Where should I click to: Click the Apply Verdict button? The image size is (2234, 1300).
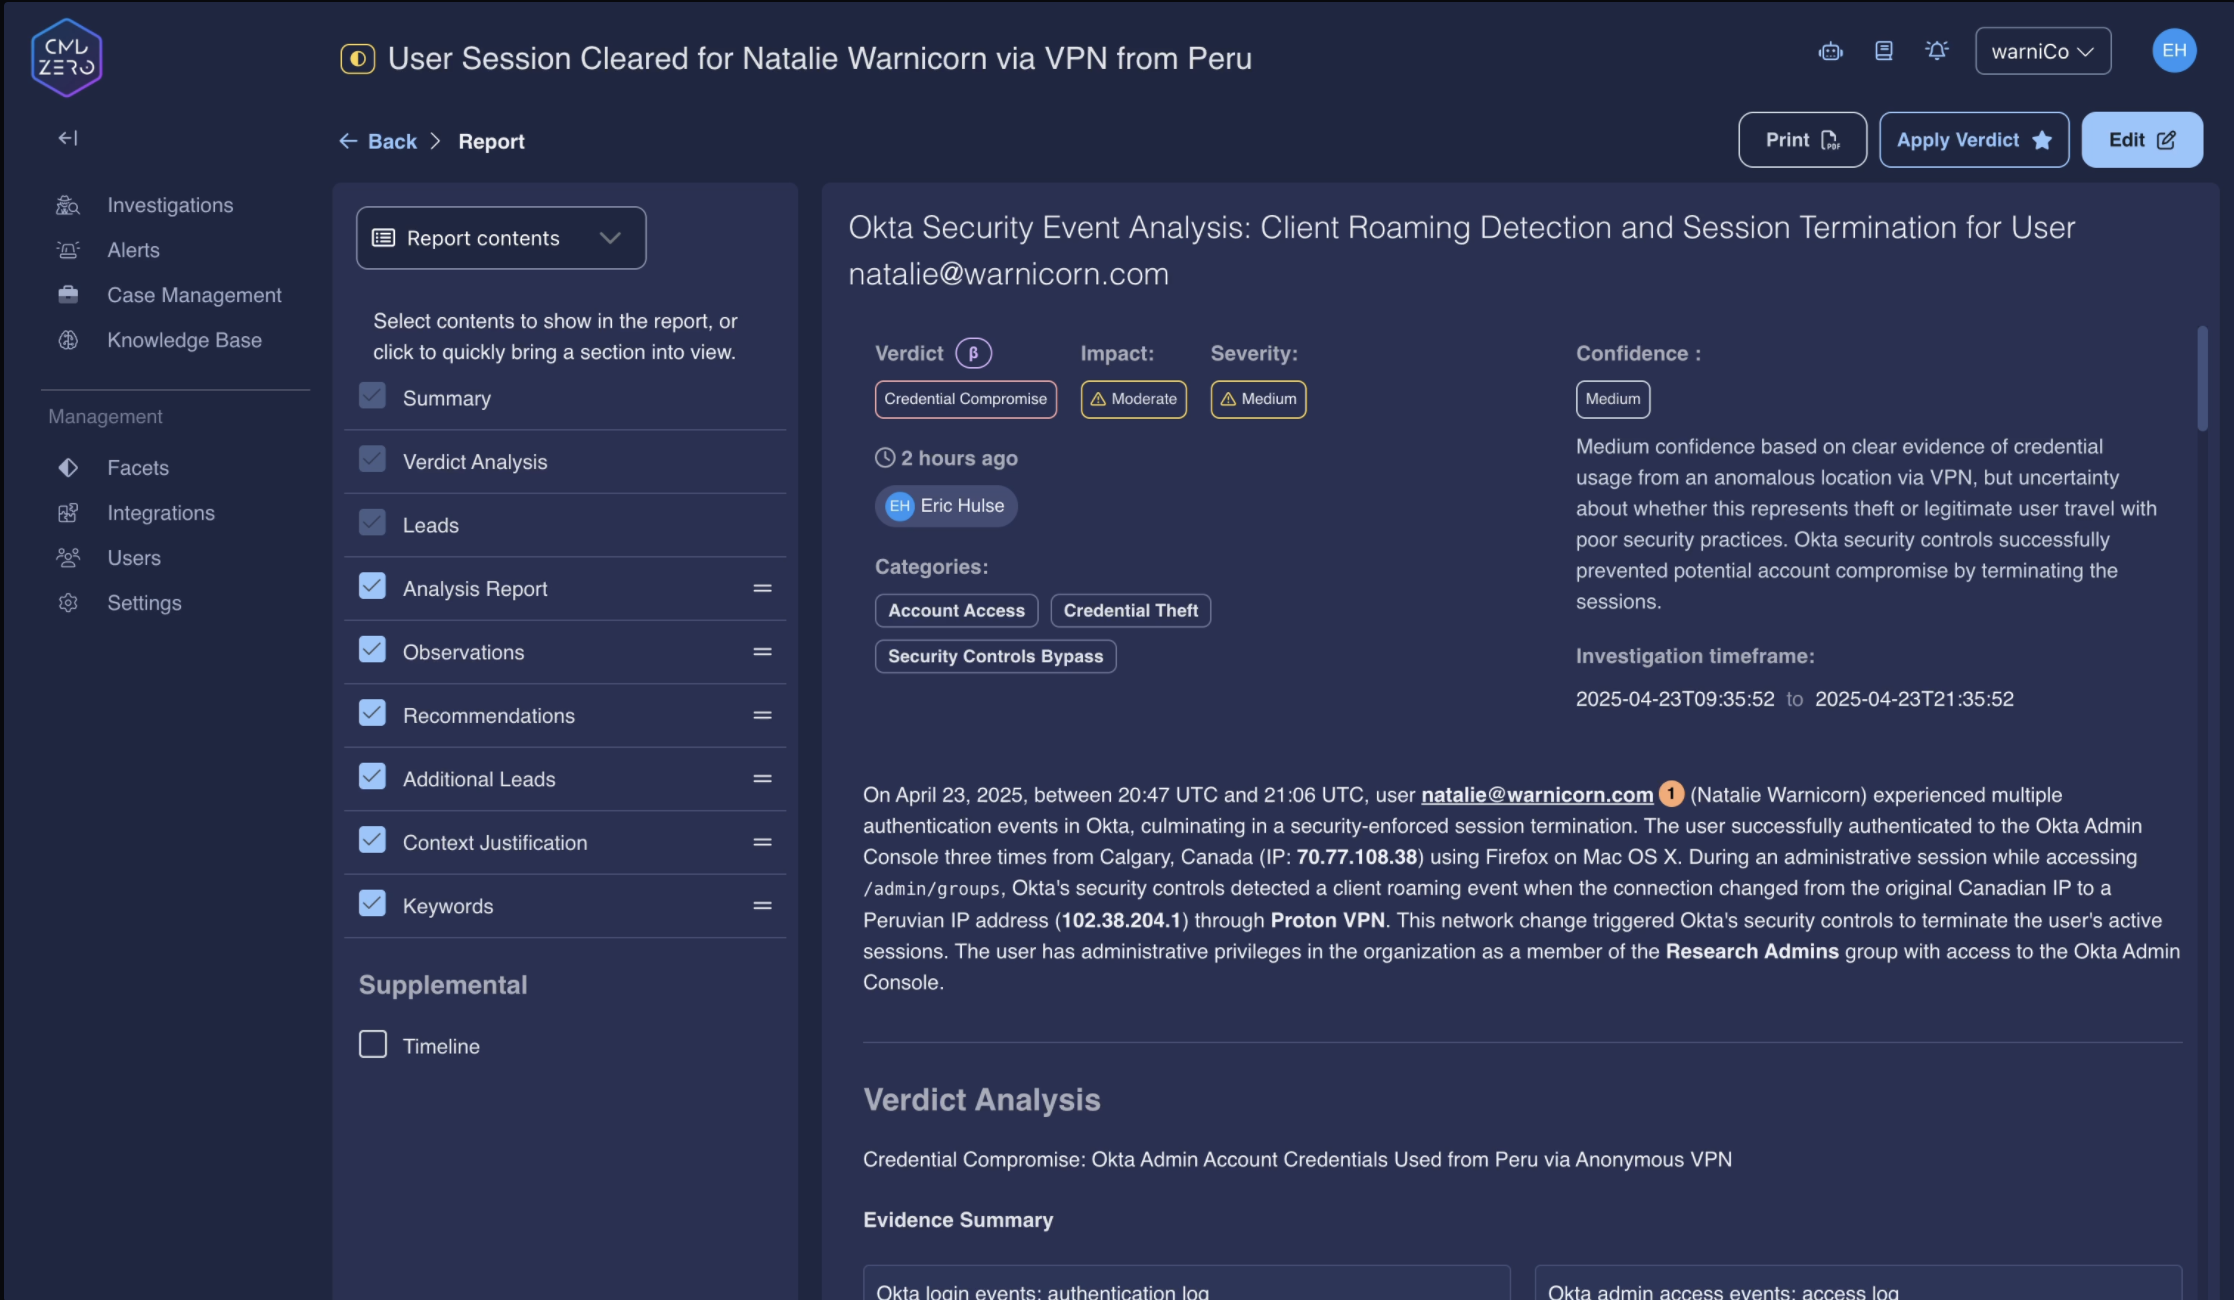(x=1973, y=140)
